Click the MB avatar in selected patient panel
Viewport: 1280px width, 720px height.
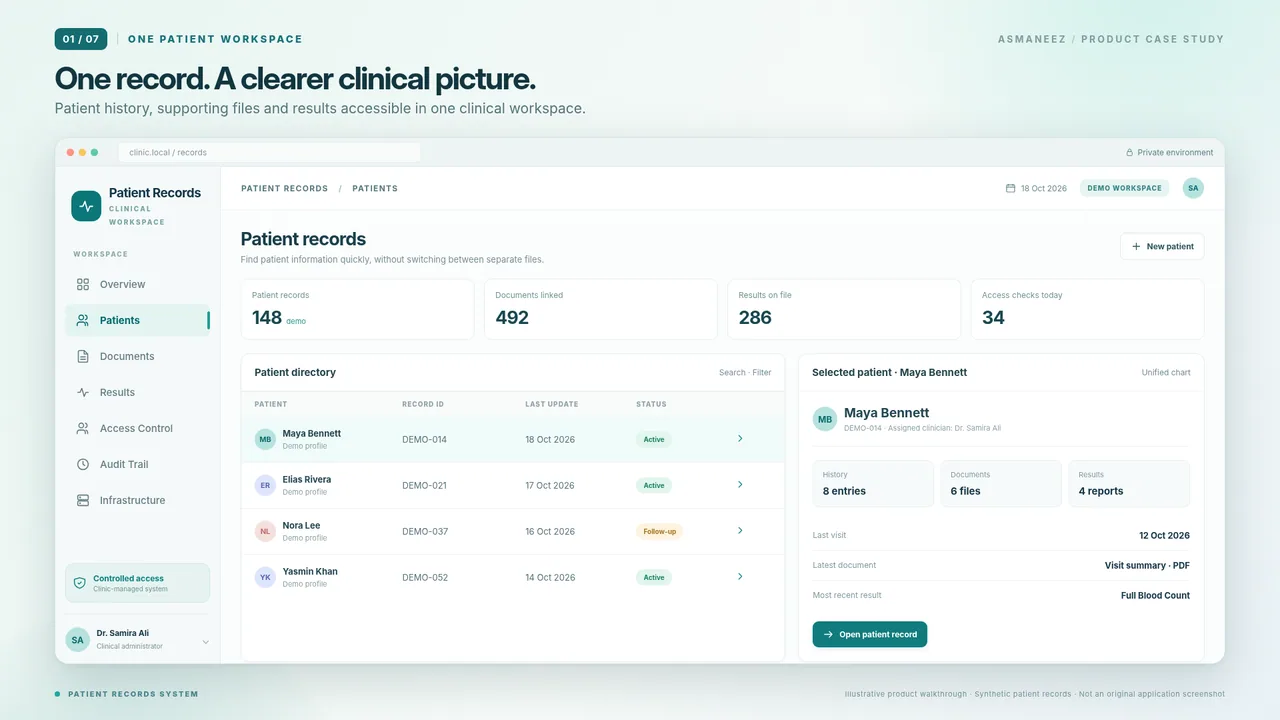[x=825, y=419]
